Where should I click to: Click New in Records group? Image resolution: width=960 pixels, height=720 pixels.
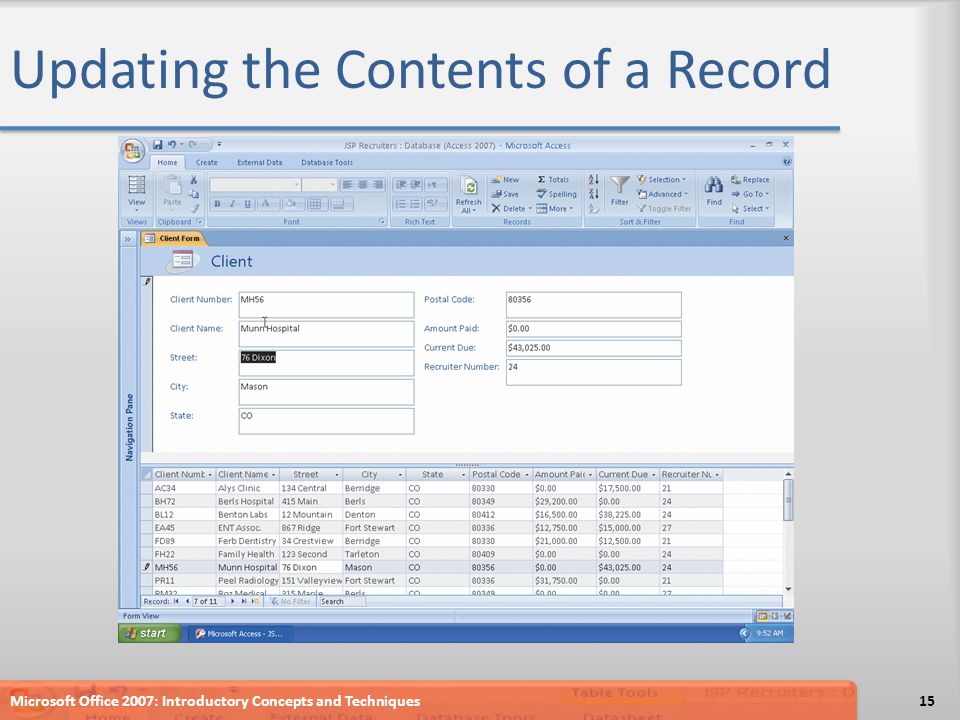505,179
